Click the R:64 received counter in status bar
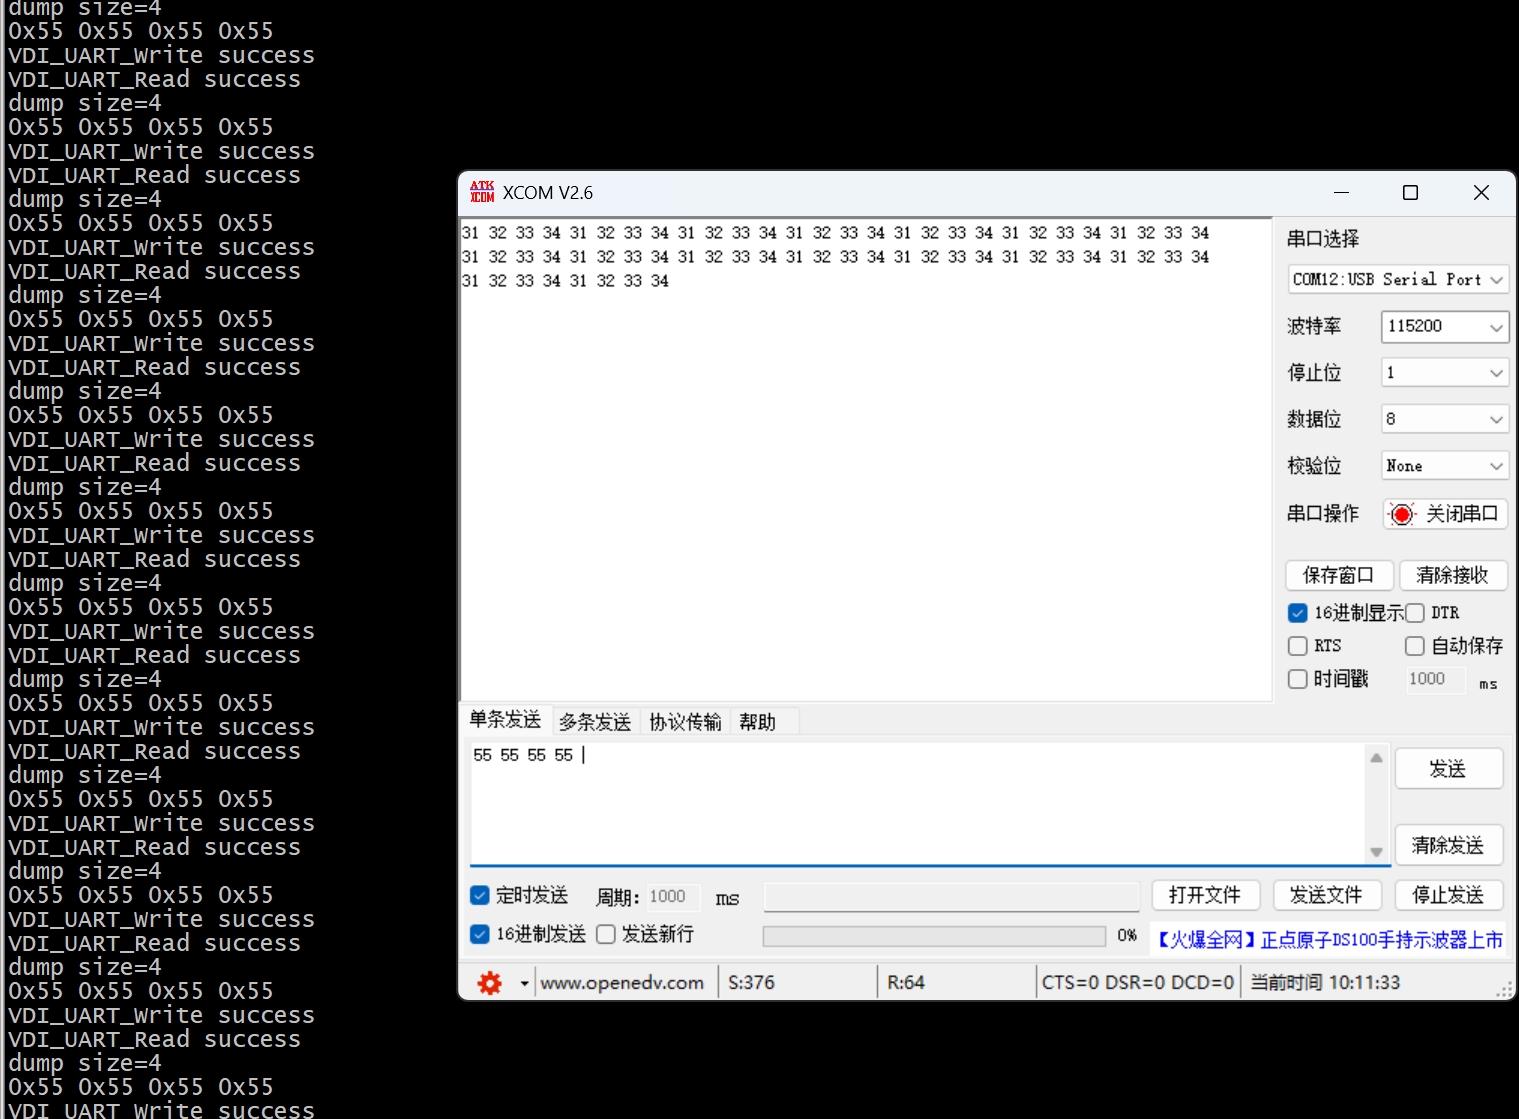 pos(906,983)
